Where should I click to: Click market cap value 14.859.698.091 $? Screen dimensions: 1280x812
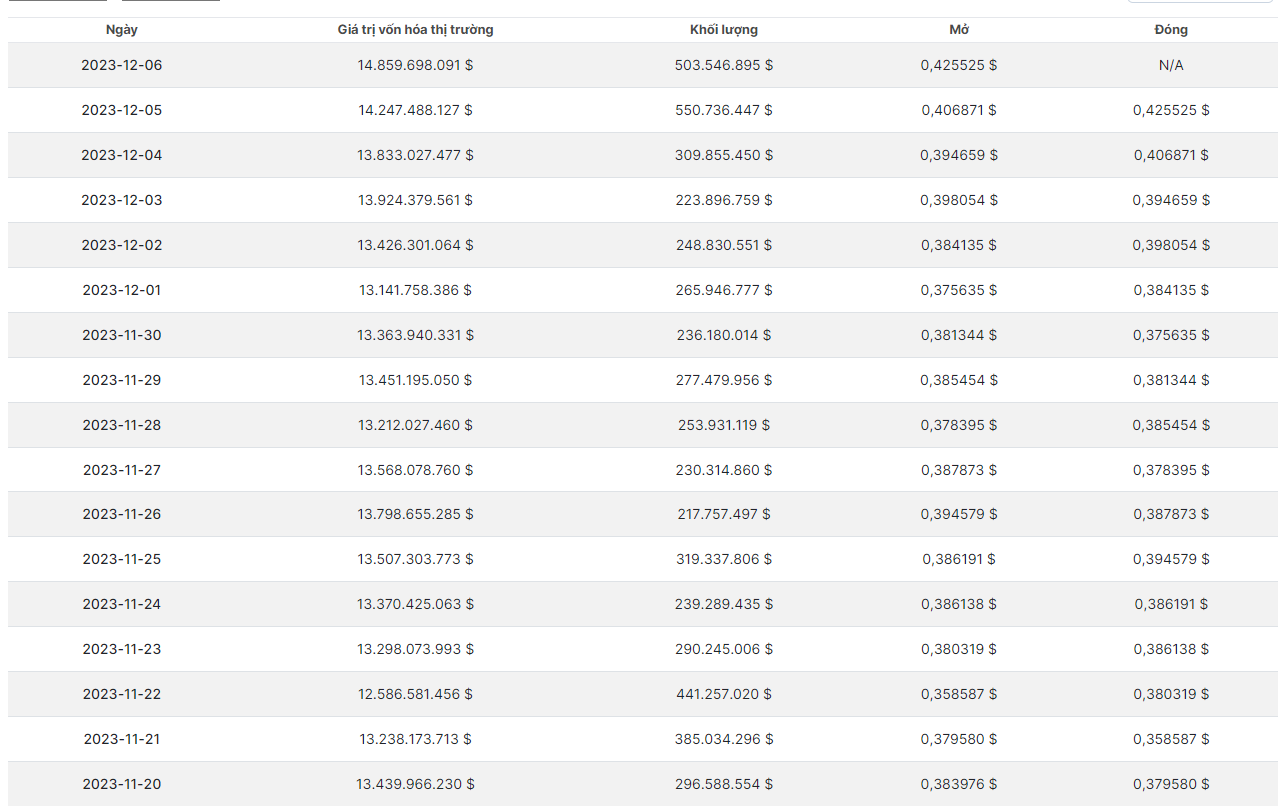click(x=415, y=65)
